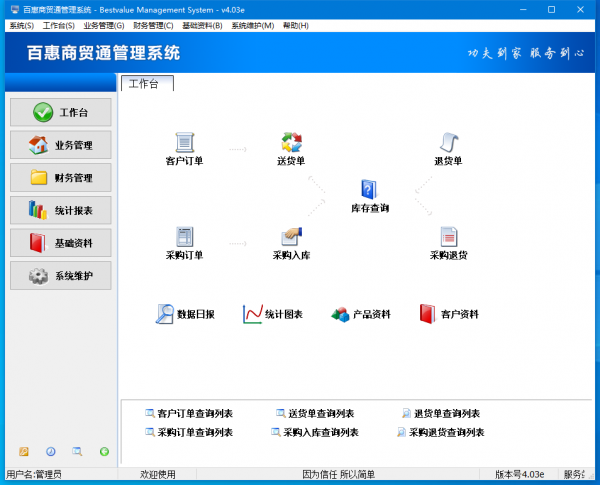Open the 帮助(H) menu
The width and height of the screenshot is (600, 485).
click(295, 26)
